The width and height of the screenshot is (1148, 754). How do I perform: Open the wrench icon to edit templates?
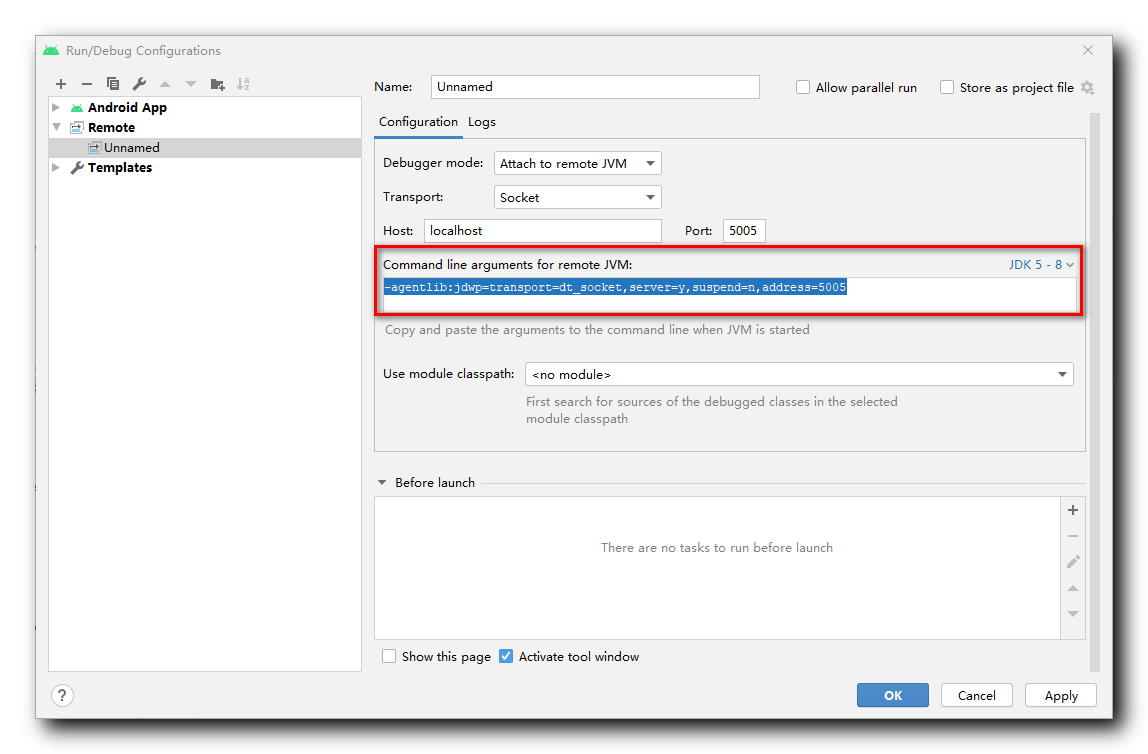tap(139, 84)
